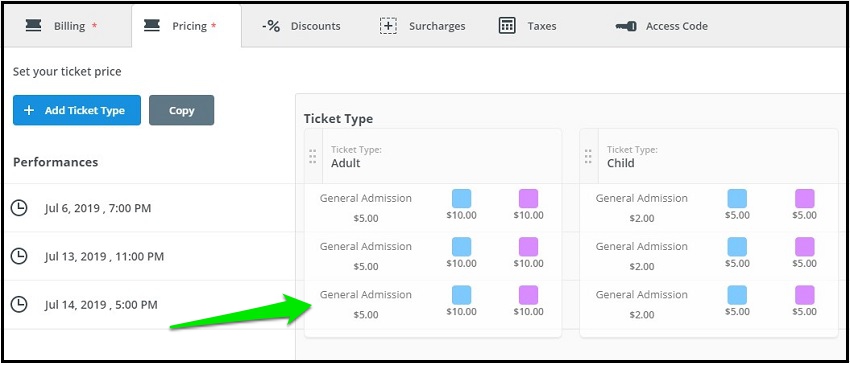Click the Copy button
Screen dimensions: 850x365
coord(182,110)
